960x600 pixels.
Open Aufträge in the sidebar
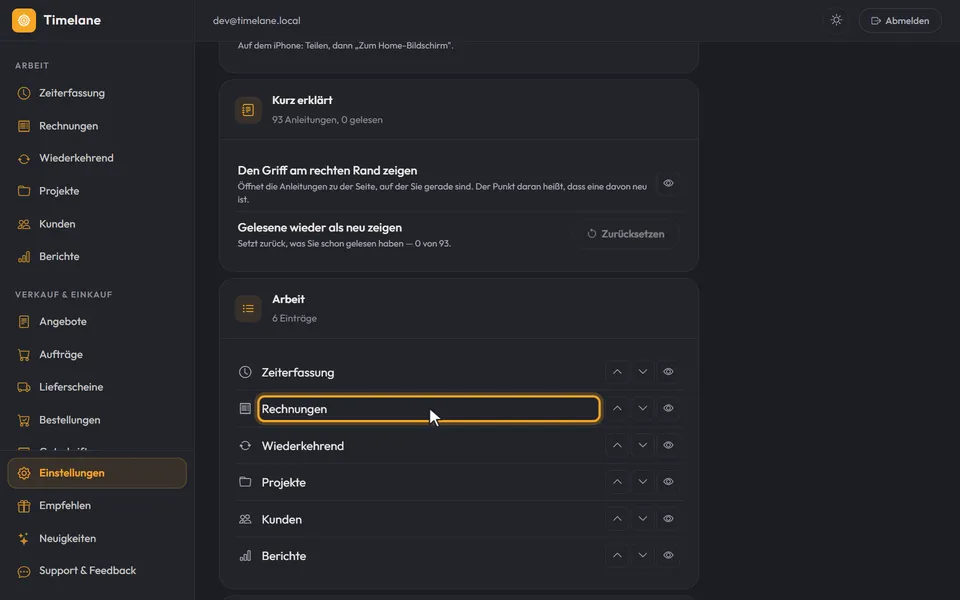tap(97, 354)
